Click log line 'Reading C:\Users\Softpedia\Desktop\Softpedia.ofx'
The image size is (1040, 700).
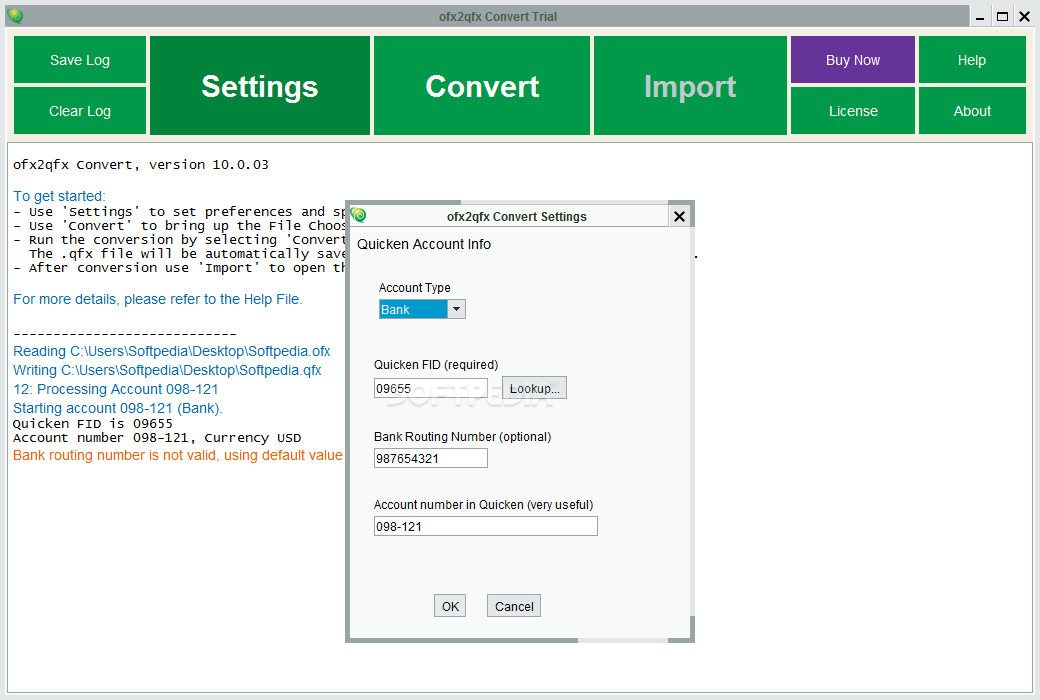[172, 351]
